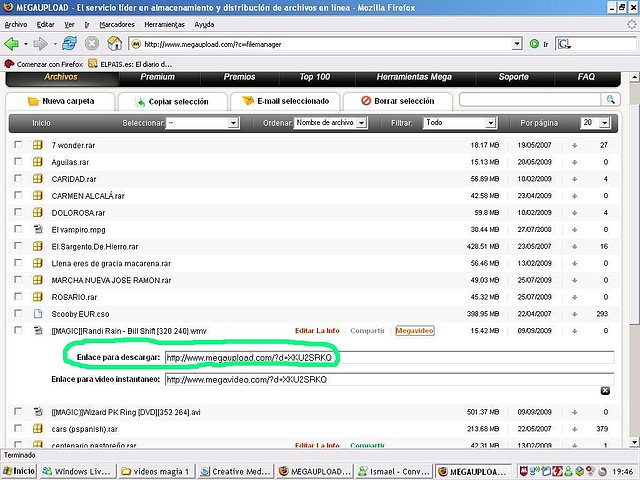Image resolution: width=640 pixels, height=480 pixels.
Task: Click archive icon of cars (pspanish).rar
Action: pyautogui.click(x=38, y=429)
